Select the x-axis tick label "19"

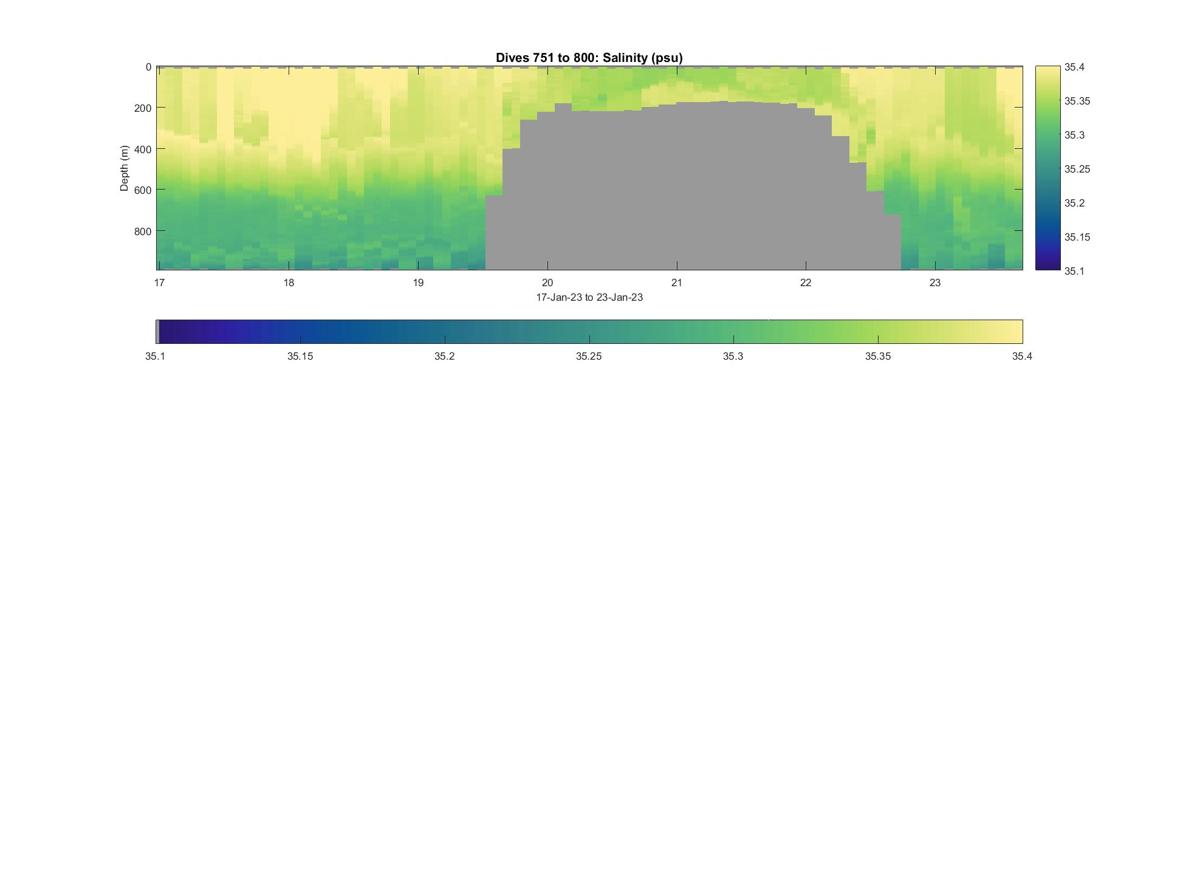click(x=418, y=283)
